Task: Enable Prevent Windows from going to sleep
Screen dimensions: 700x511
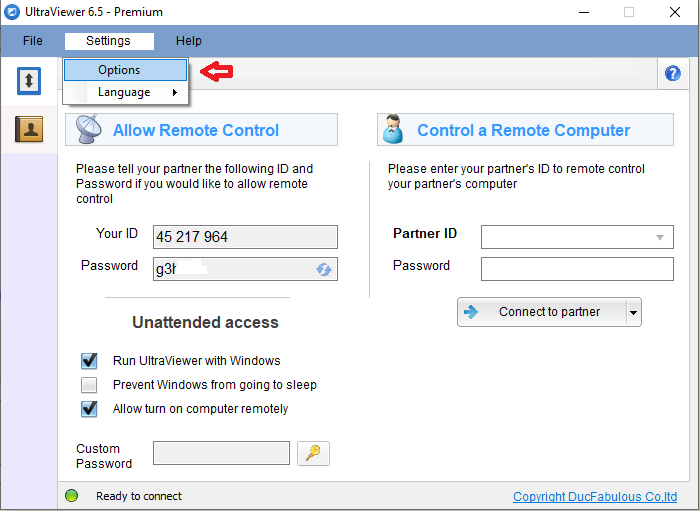Action: [x=90, y=385]
